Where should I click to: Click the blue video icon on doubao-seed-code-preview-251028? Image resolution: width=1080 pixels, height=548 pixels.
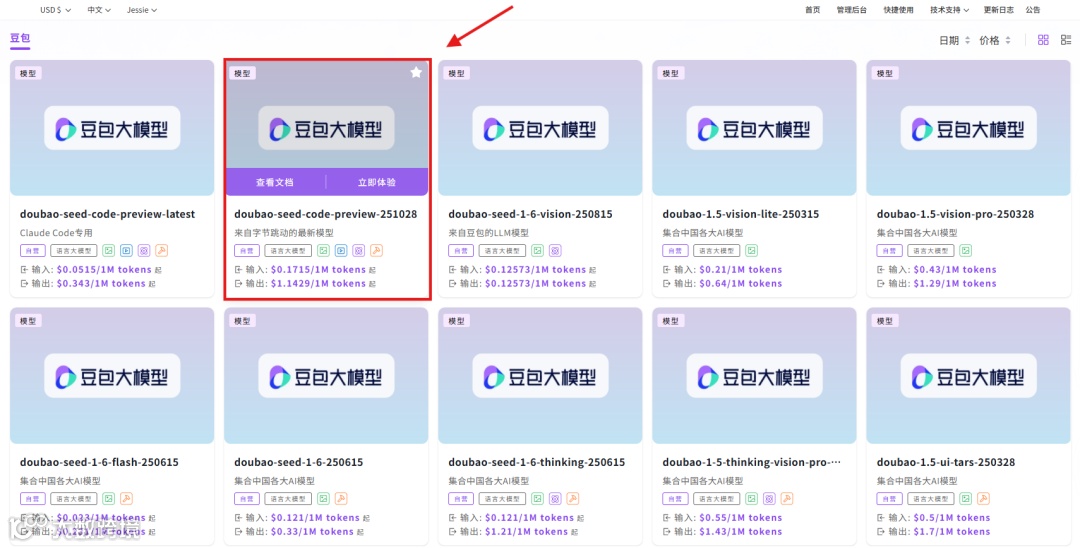click(x=341, y=251)
